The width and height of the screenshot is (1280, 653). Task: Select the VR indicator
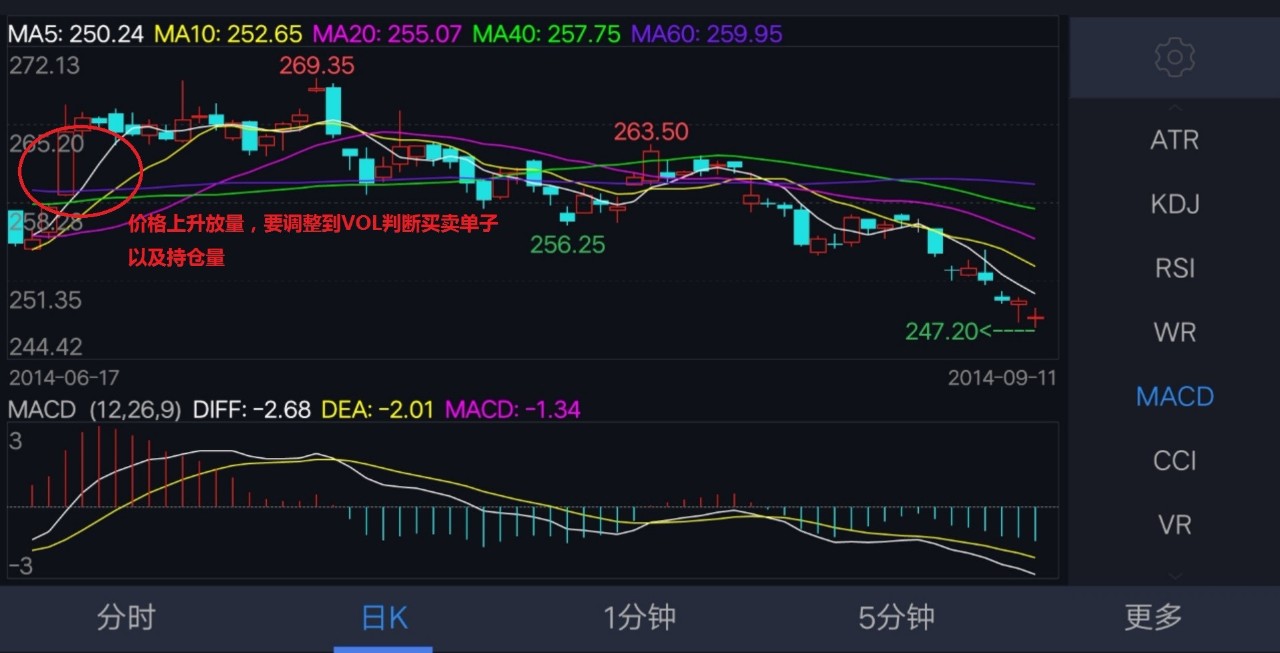coord(1174,524)
